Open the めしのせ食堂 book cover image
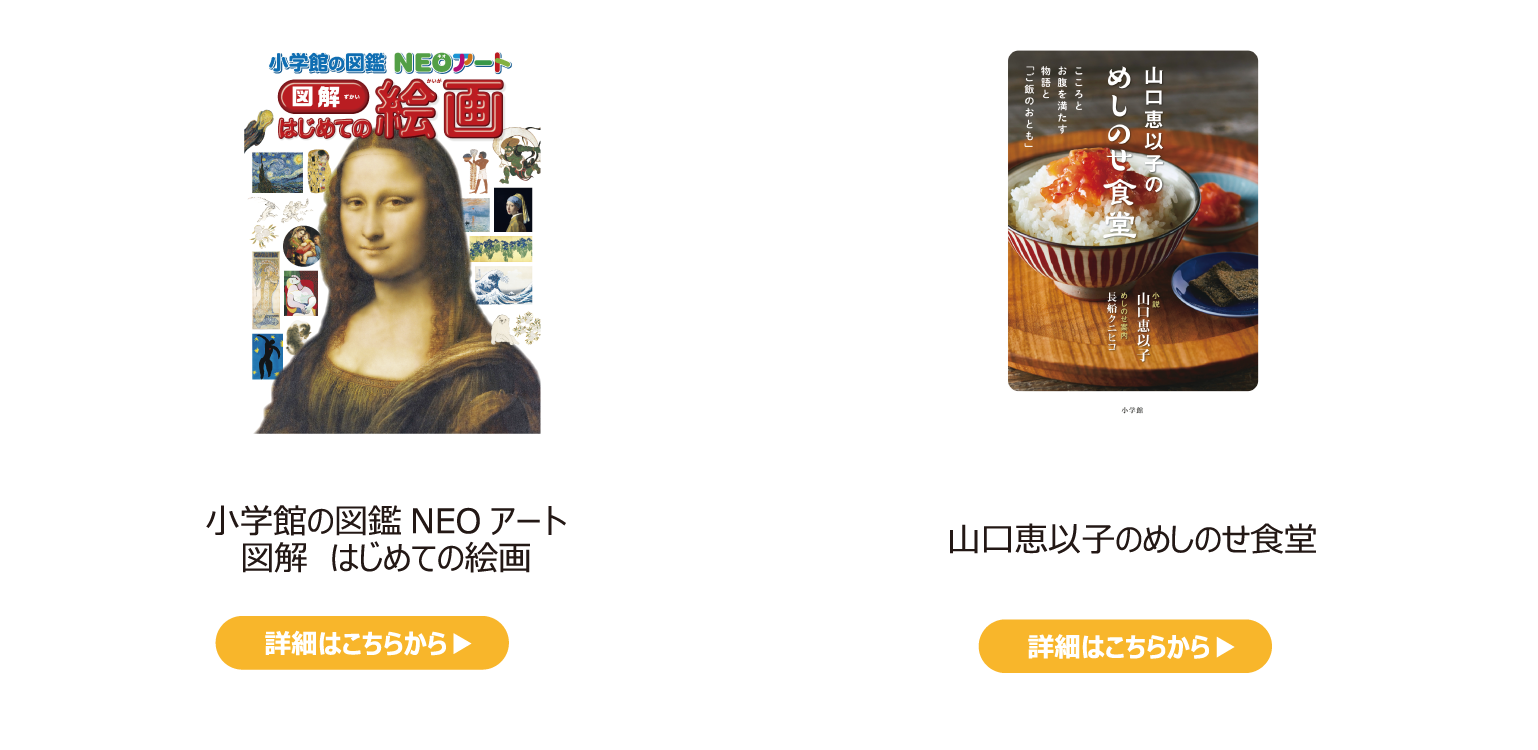1538x750 pixels. 1133,221
